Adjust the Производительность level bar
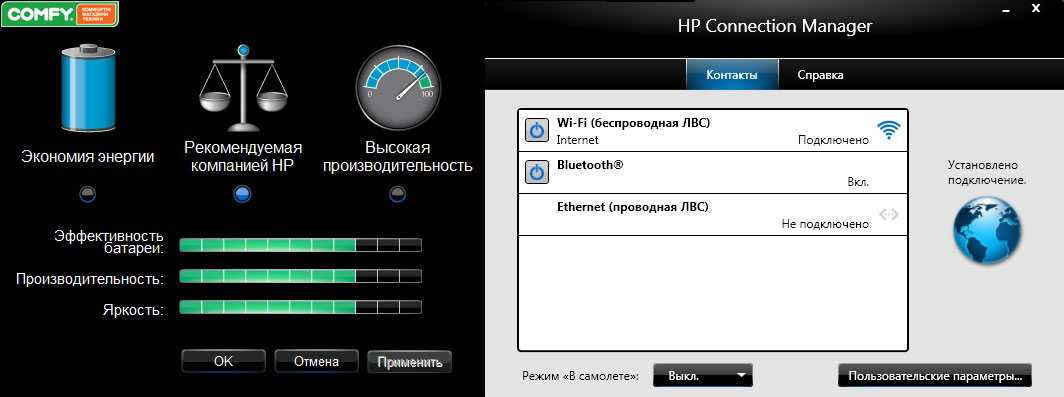The width and height of the screenshot is (1064, 397). (301, 276)
